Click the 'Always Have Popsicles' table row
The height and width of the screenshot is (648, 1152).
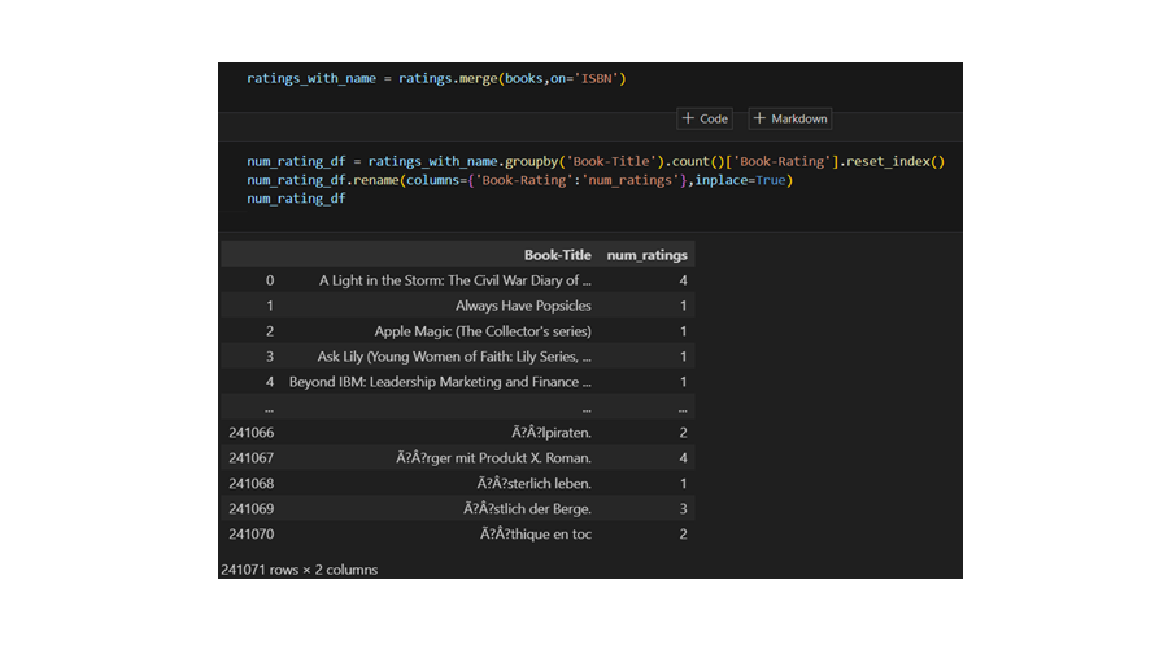(523, 306)
